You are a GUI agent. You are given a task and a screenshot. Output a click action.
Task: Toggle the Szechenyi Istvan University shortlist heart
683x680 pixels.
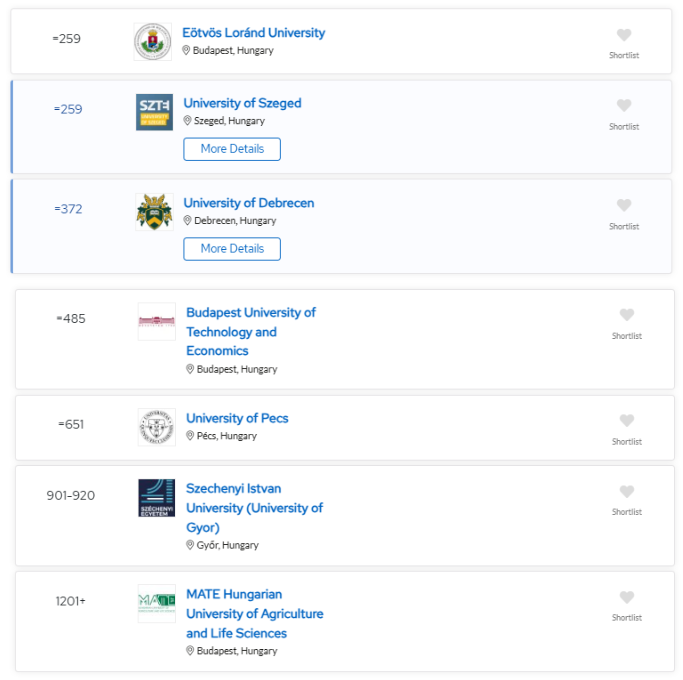[626, 491]
